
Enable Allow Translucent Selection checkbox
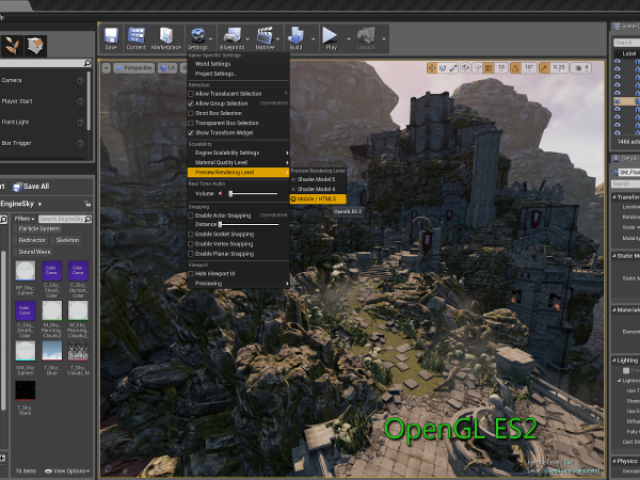pos(191,94)
